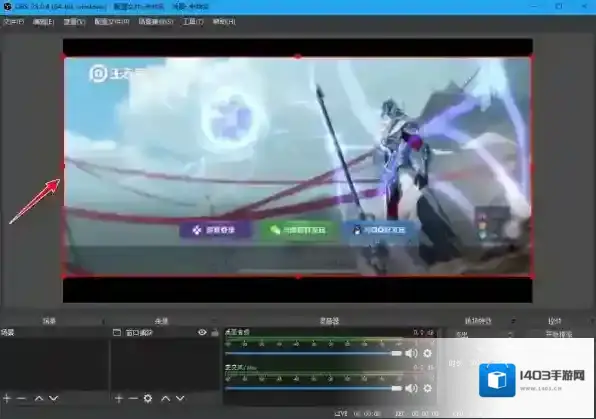Close the OBS window
The image size is (596, 419).
(584, 6)
